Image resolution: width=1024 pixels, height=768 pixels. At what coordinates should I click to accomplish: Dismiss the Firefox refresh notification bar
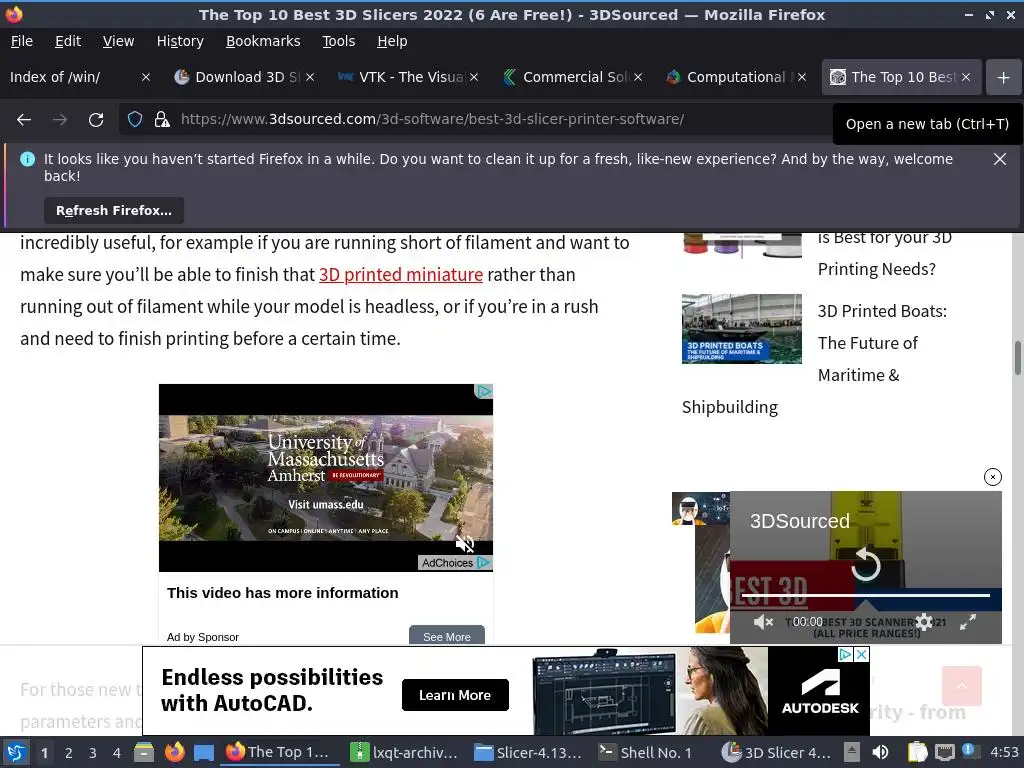click(999, 159)
